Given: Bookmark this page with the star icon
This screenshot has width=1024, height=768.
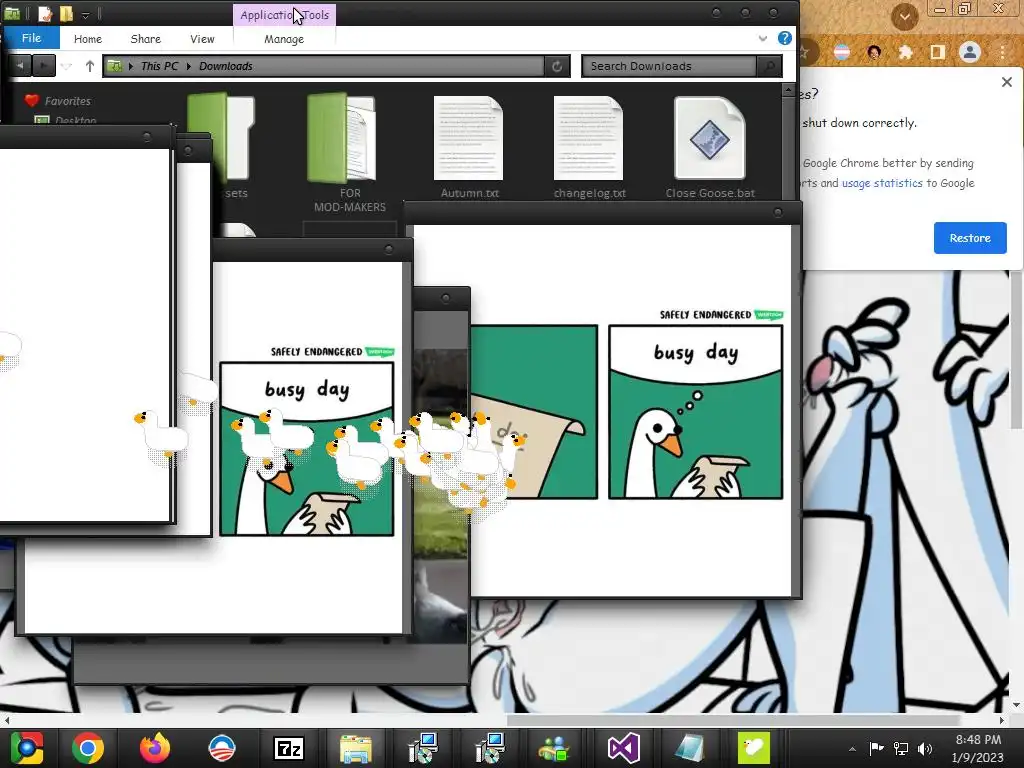Looking at the screenshot, I should click(x=805, y=52).
